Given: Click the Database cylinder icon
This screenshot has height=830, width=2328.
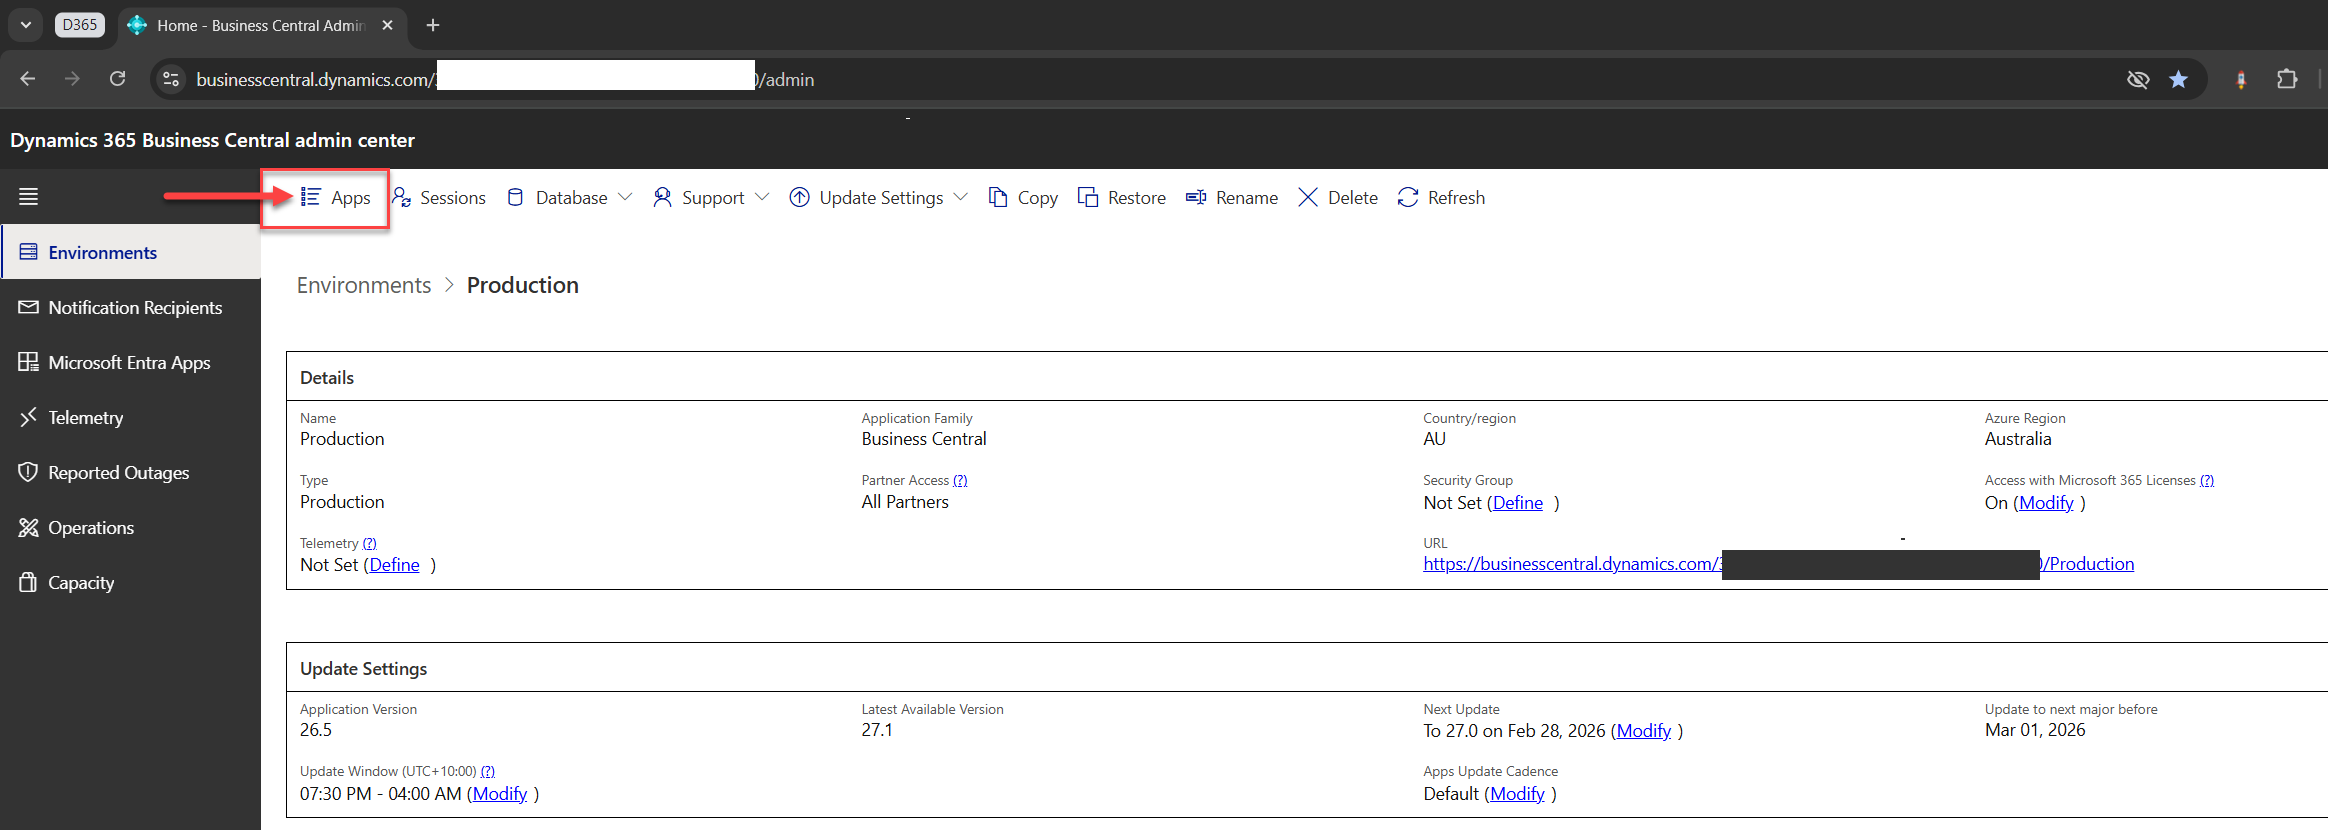Looking at the screenshot, I should [x=516, y=198].
